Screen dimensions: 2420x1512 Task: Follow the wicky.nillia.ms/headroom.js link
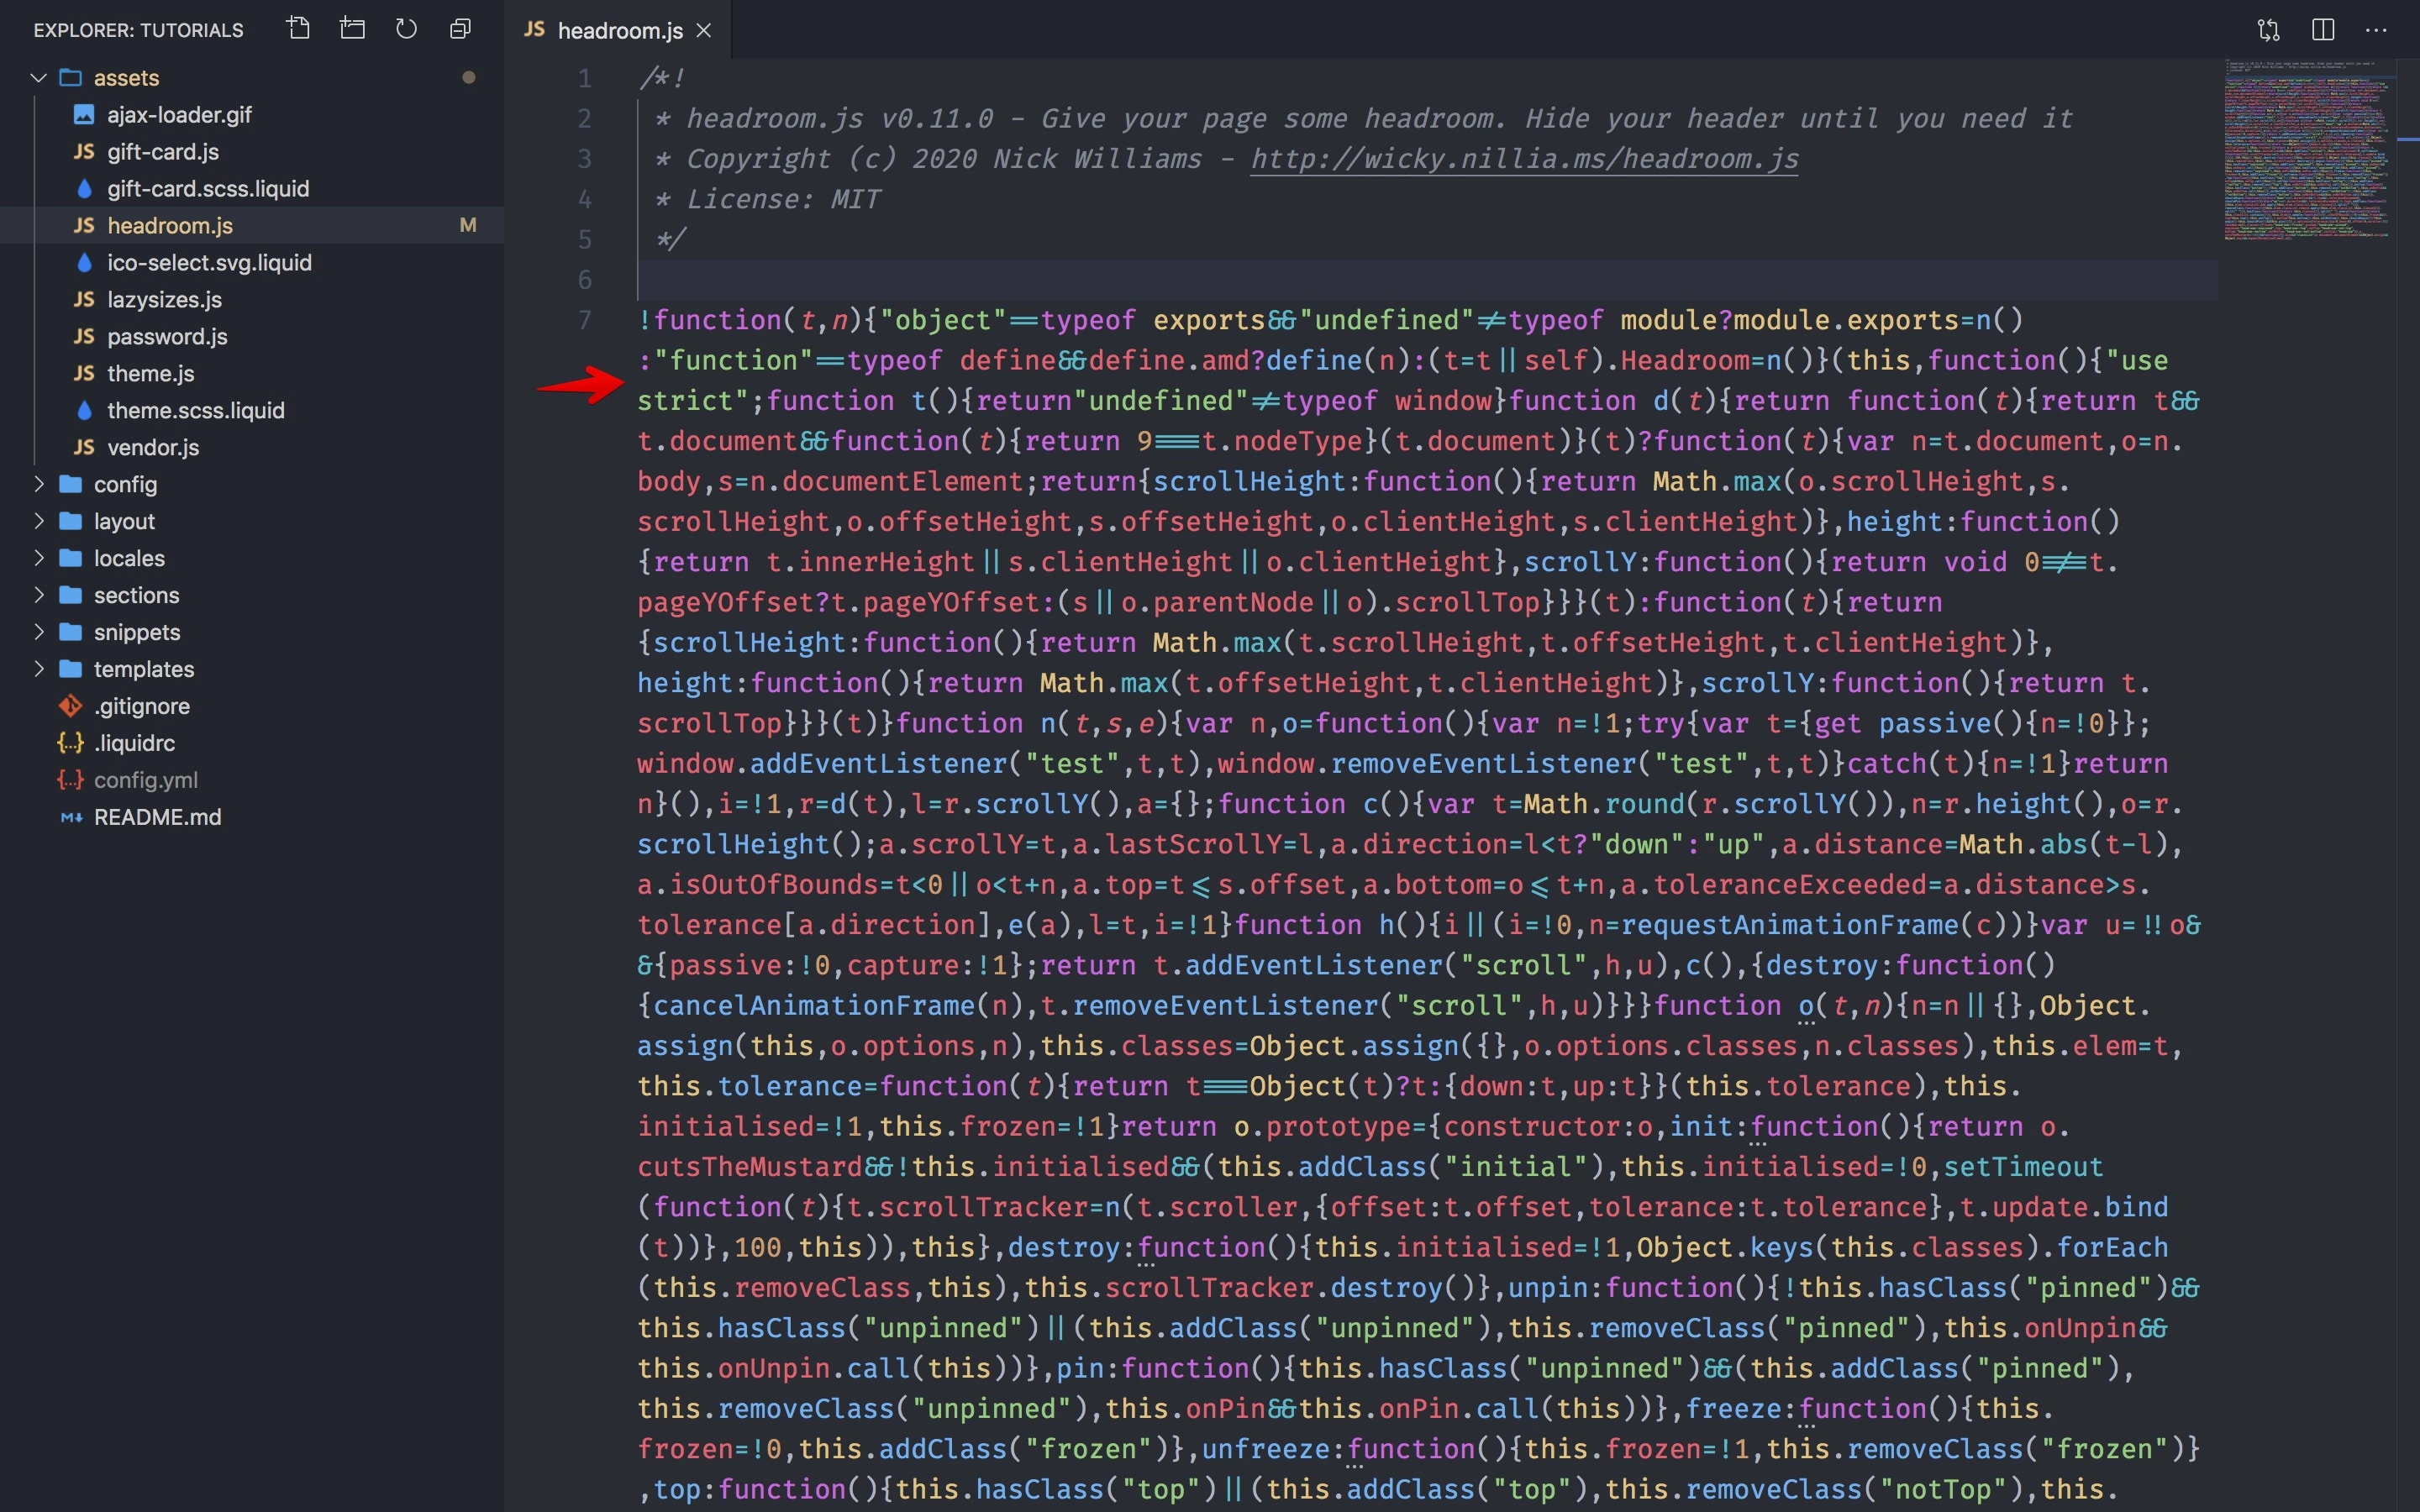point(1524,159)
